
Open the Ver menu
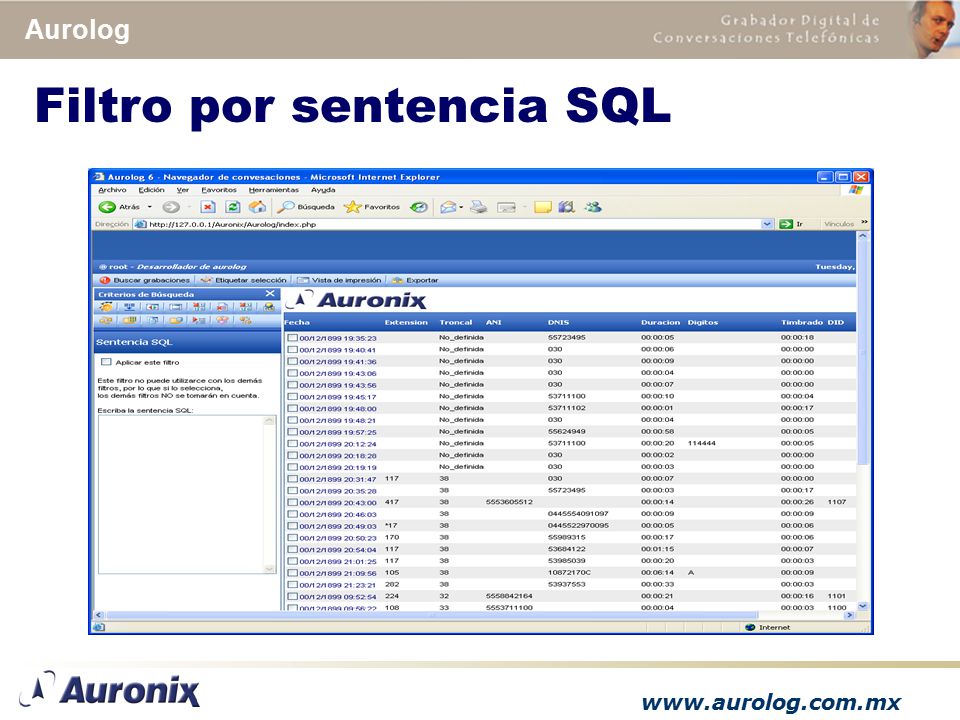coord(182,190)
